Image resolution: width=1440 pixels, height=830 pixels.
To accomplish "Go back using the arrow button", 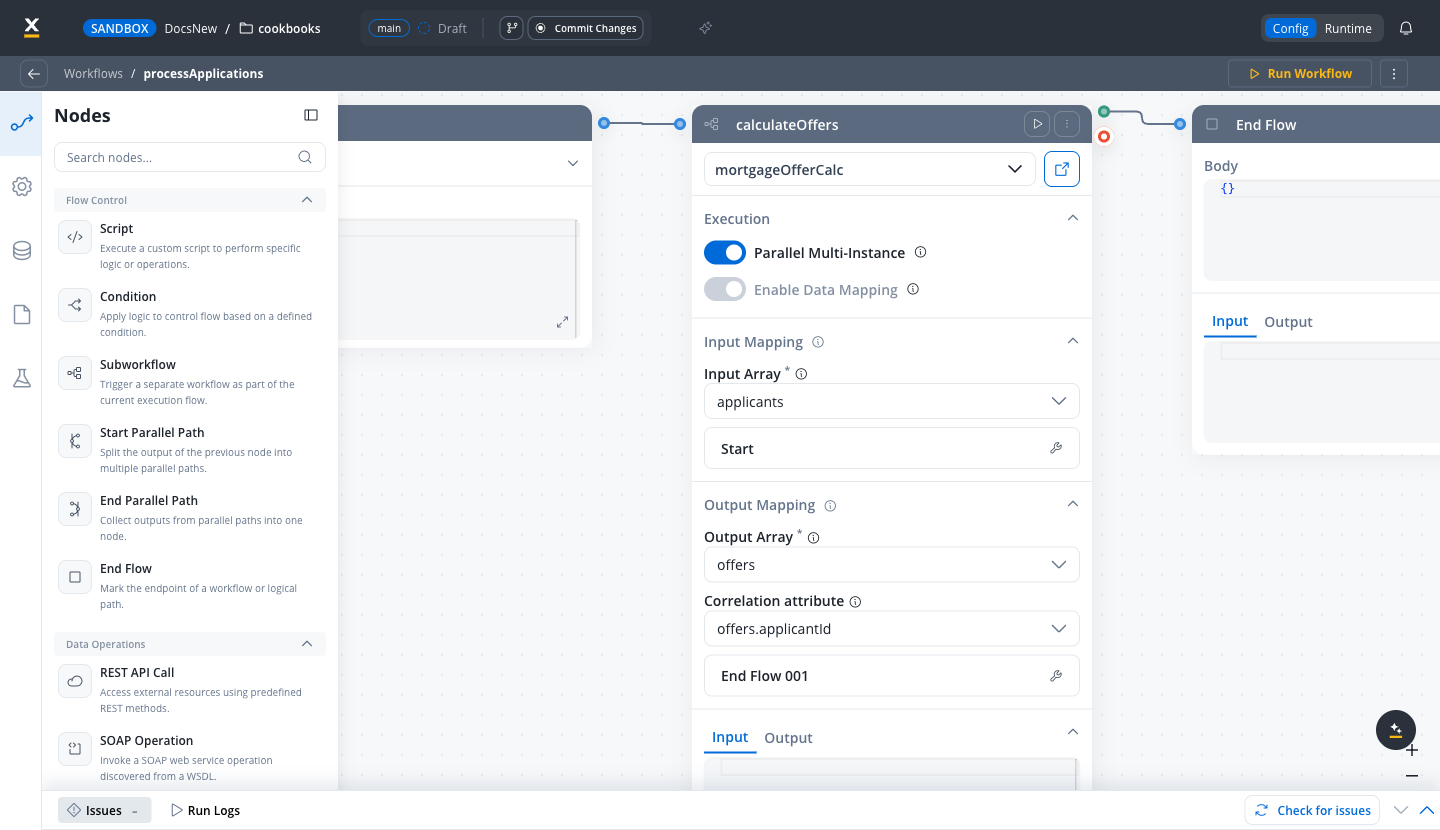I will [34, 73].
